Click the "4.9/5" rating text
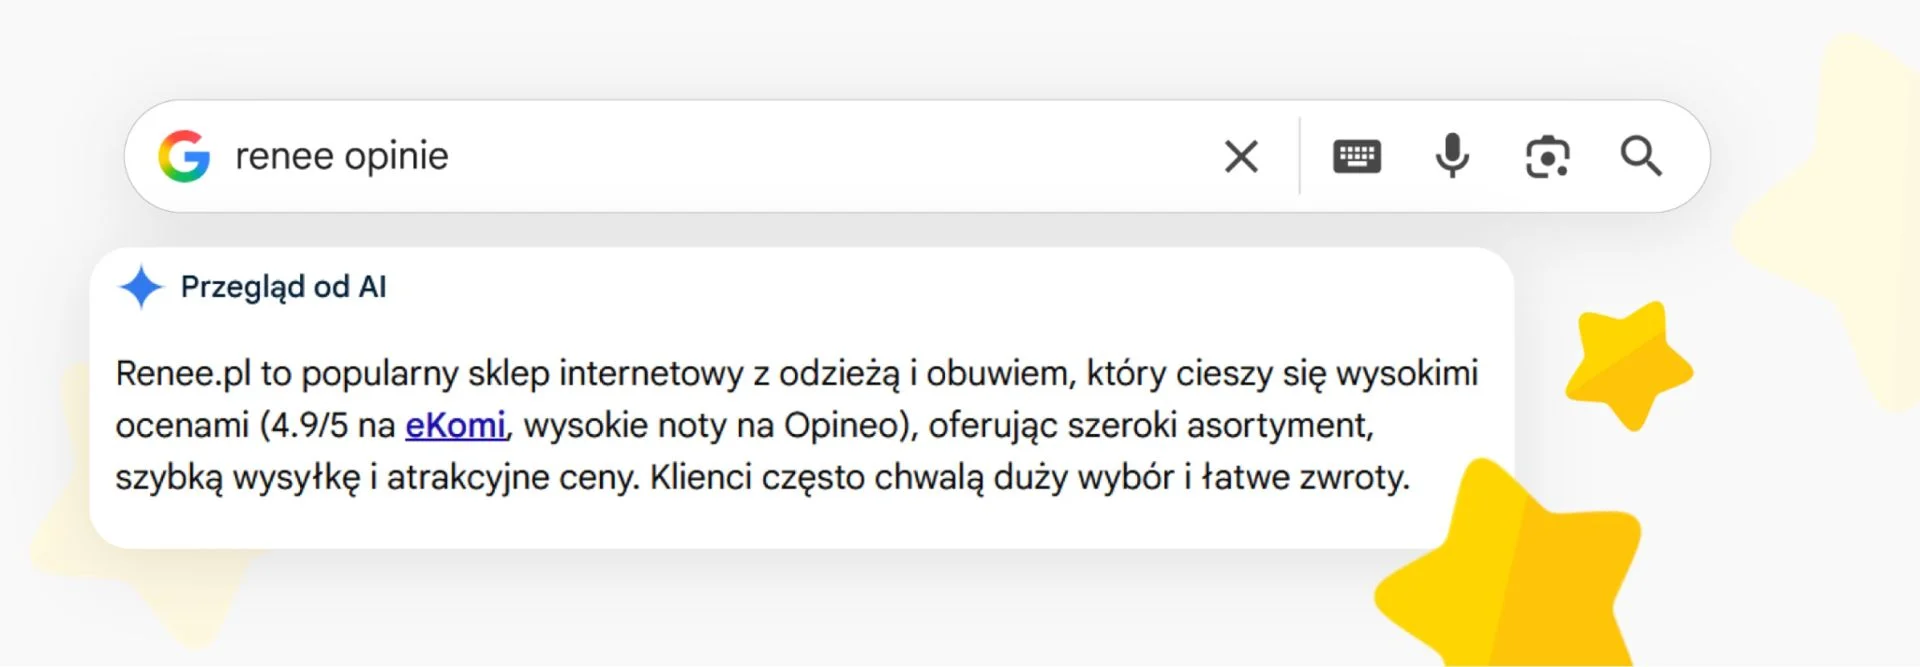This screenshot has width=1920, height=667. click(x=309, y=426)
